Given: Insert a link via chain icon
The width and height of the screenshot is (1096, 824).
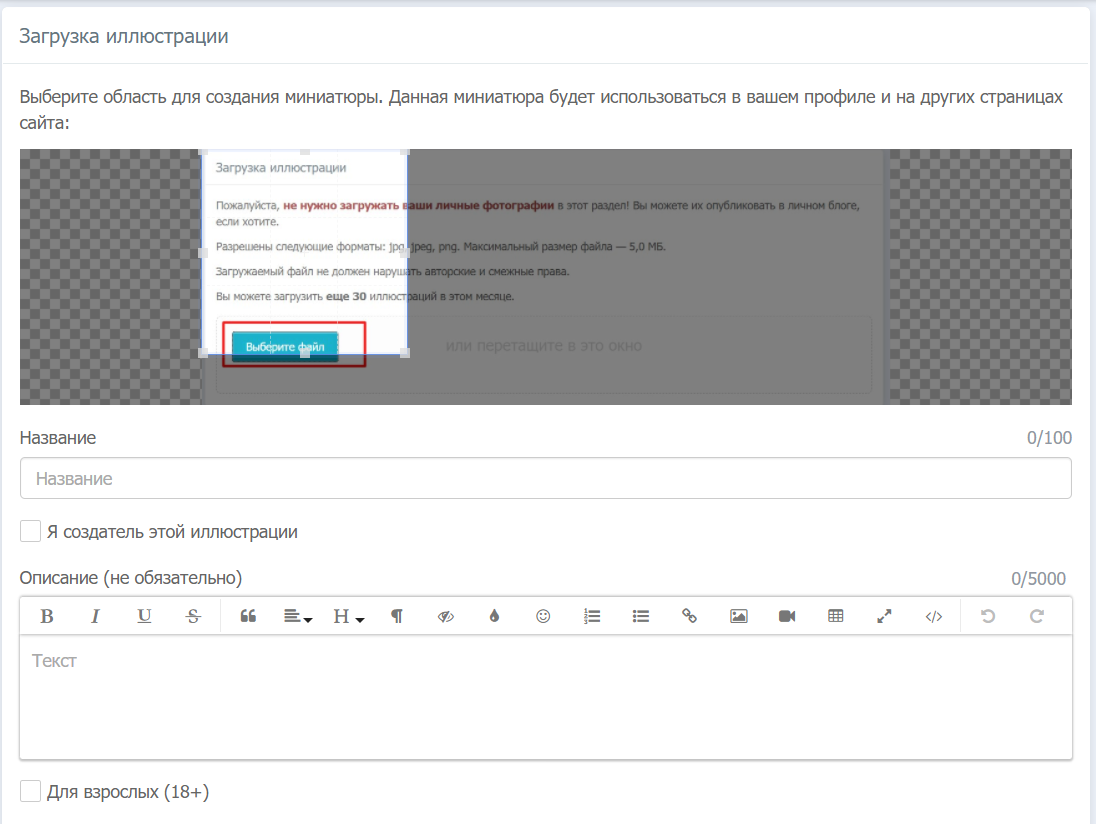Looking at the screenshot, I should 689,616.
